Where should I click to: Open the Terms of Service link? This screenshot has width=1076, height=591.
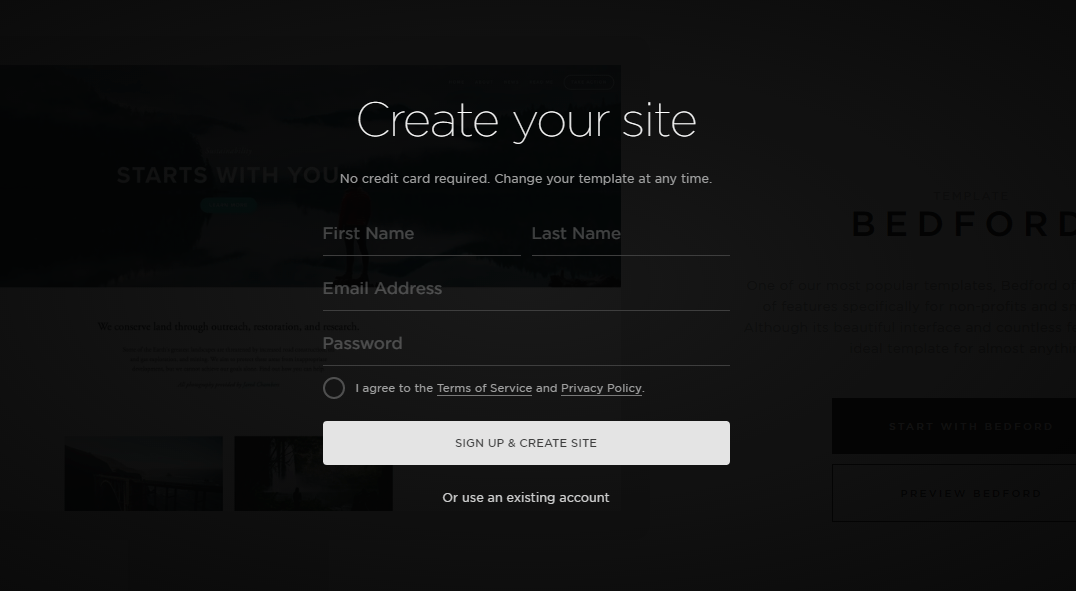tap(484, 388)
